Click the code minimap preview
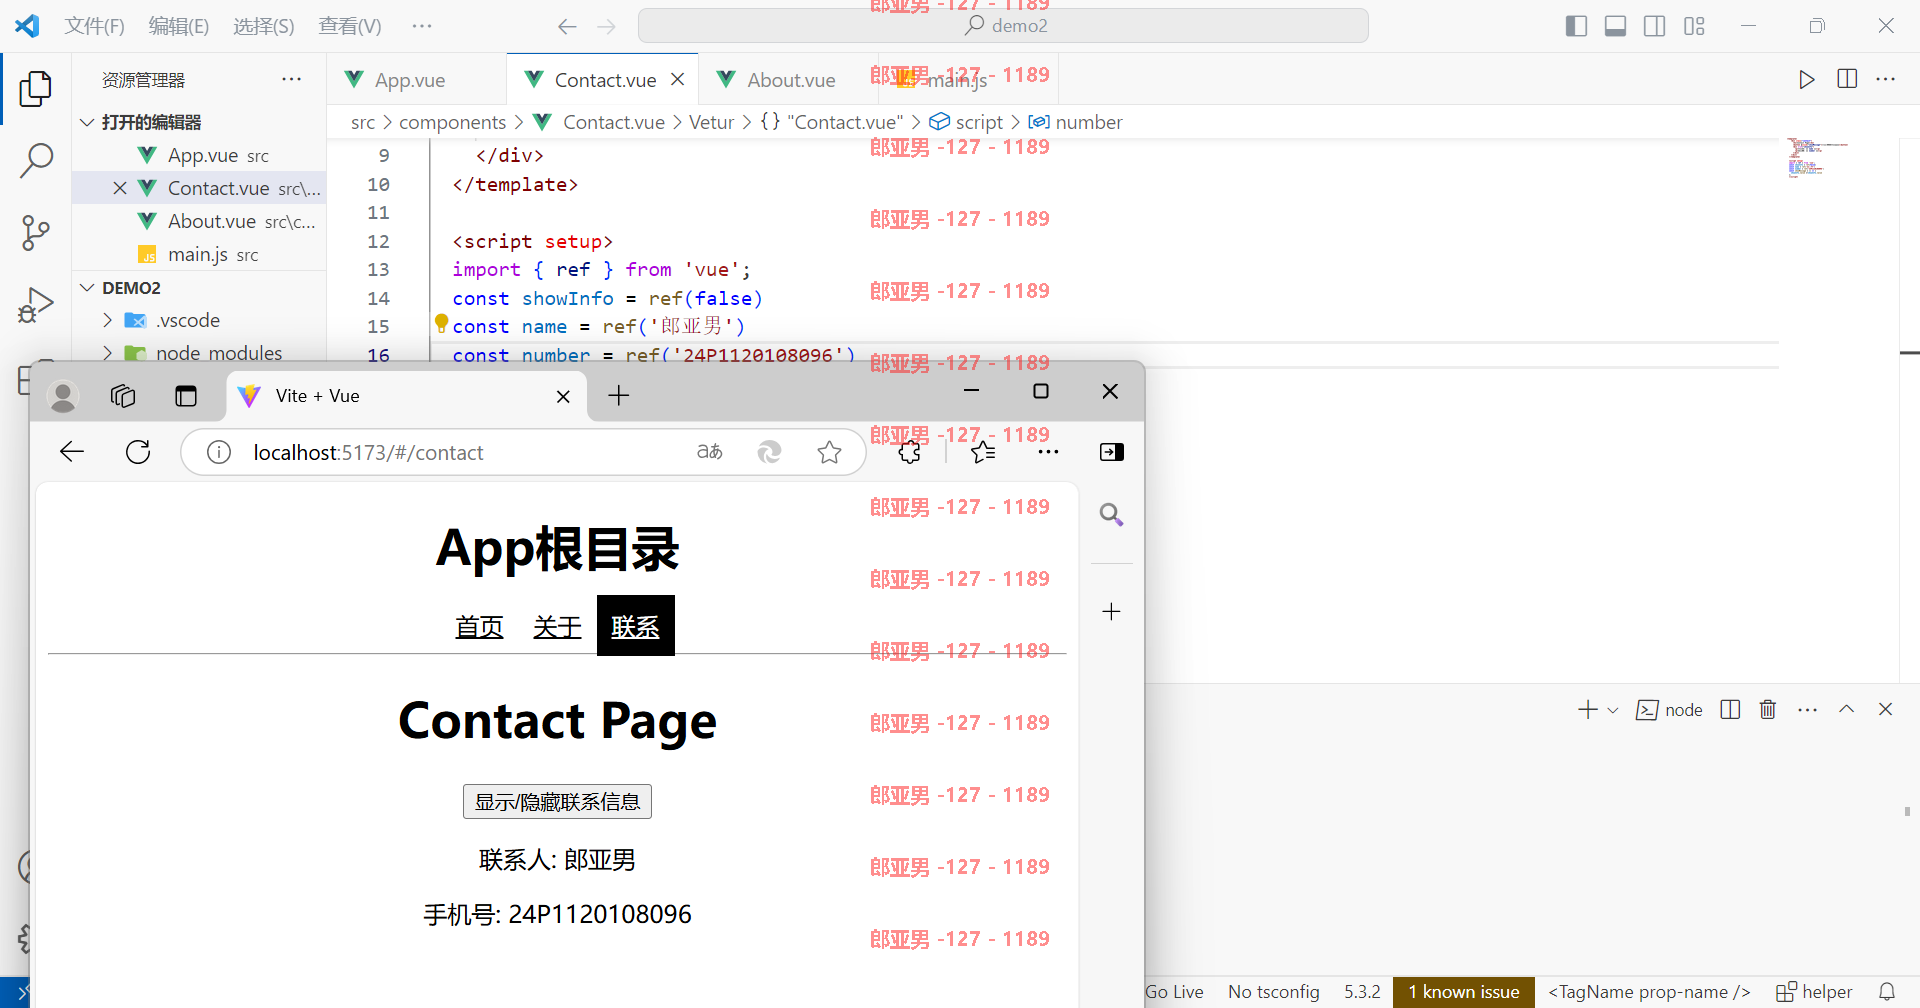This screenshot has height=1008, width=1920. coord(1817,158)
